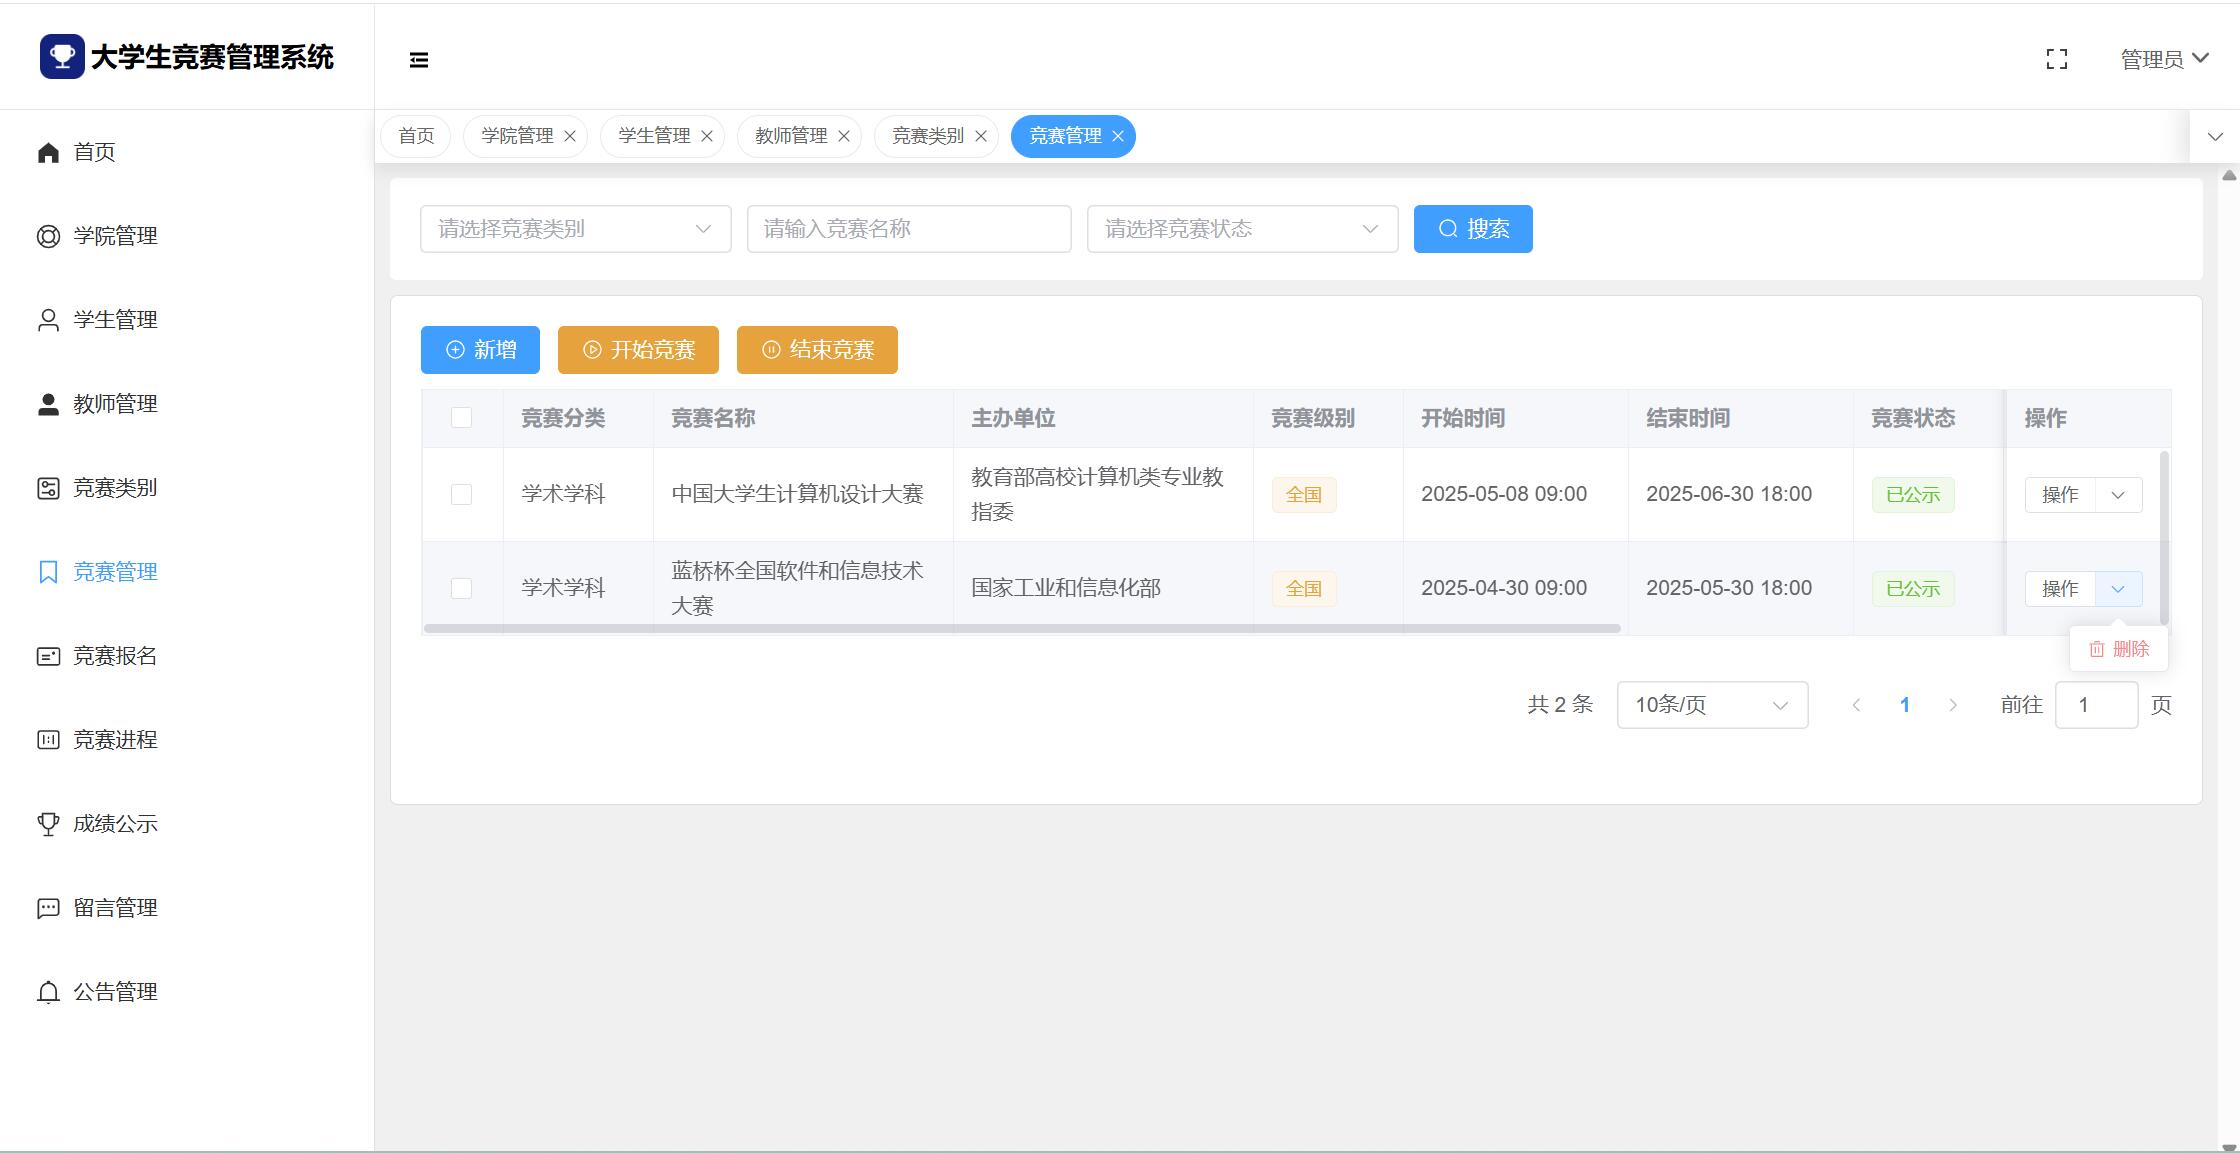Open 竞赛进程 from sidebar icon

point(48,740)
